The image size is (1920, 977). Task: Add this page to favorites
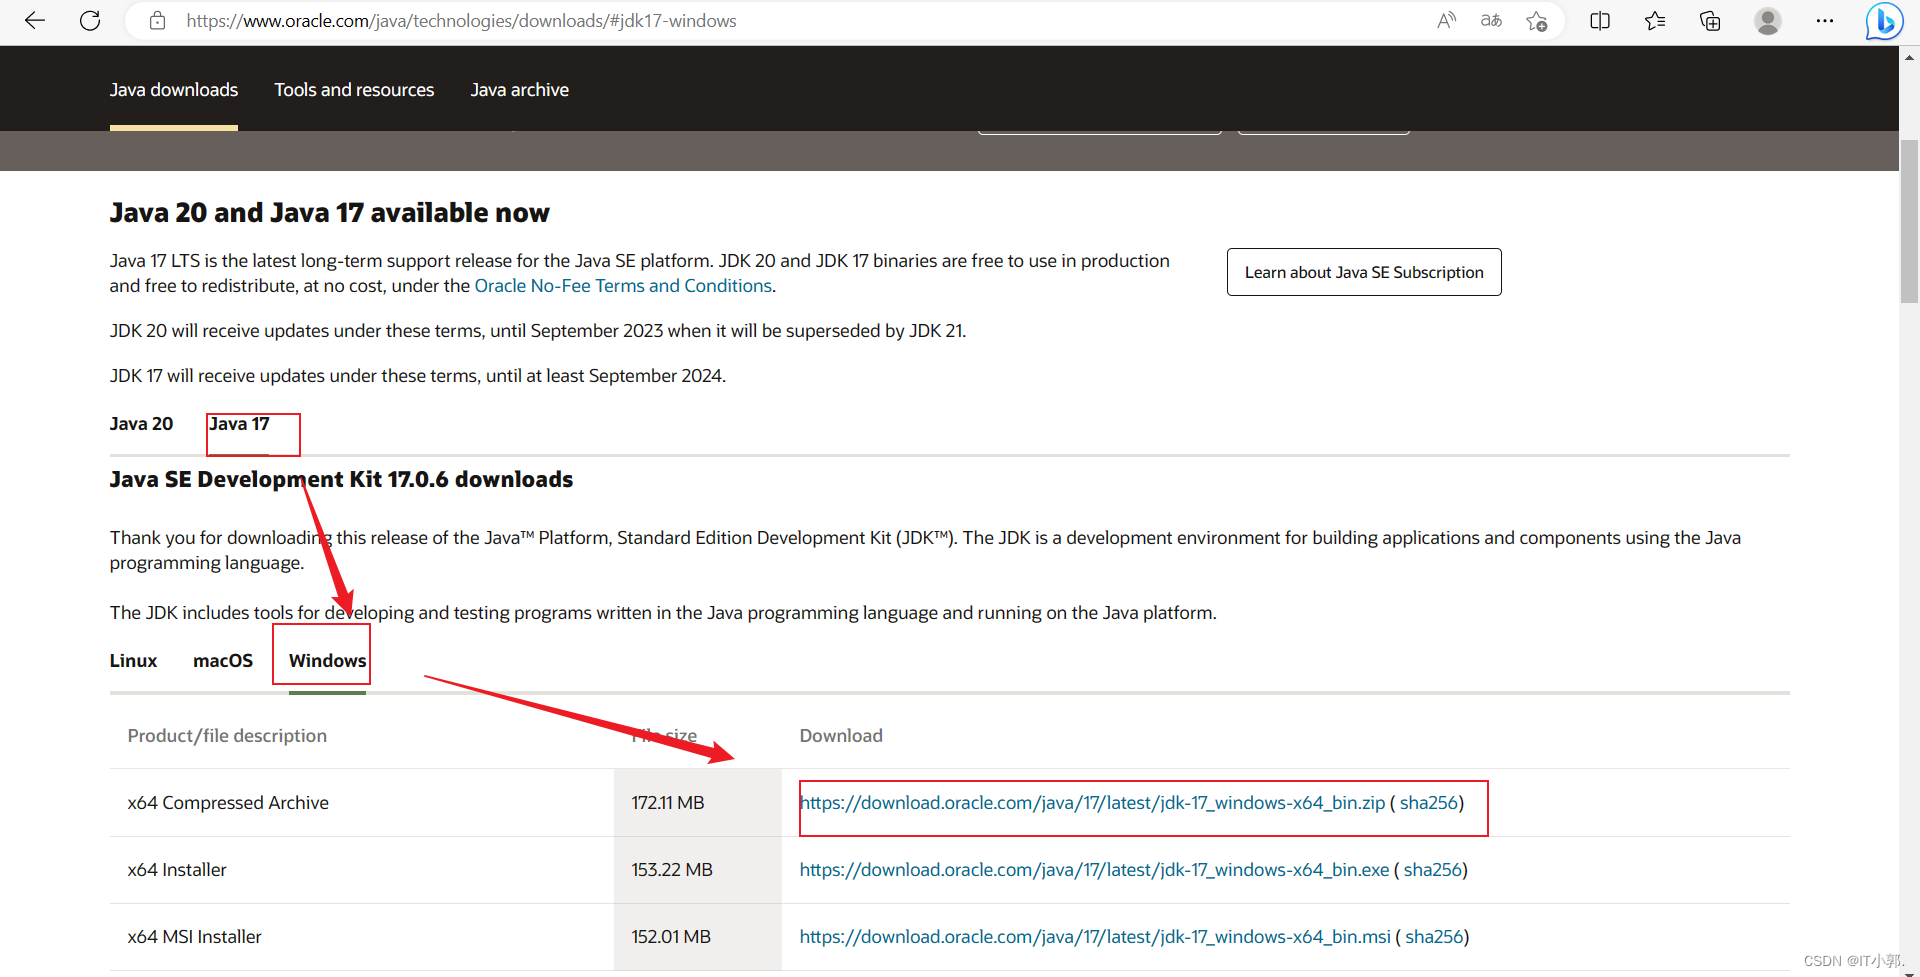[1537, 20]
